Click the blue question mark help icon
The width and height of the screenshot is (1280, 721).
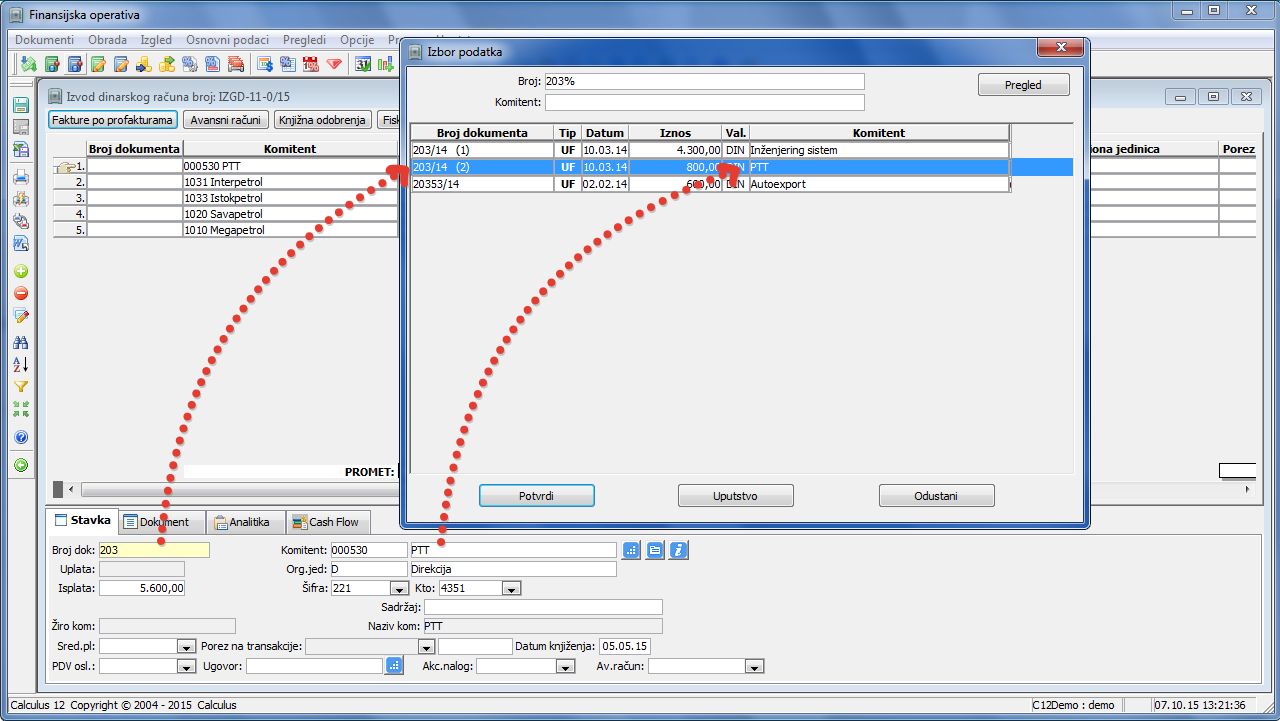coord(21,437)
